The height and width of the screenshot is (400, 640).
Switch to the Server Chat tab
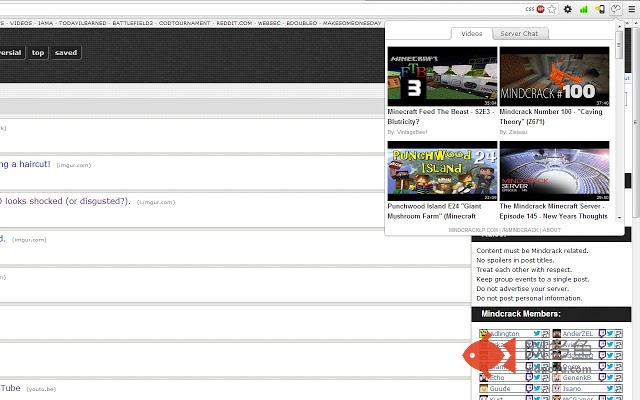tap(518, 33)
